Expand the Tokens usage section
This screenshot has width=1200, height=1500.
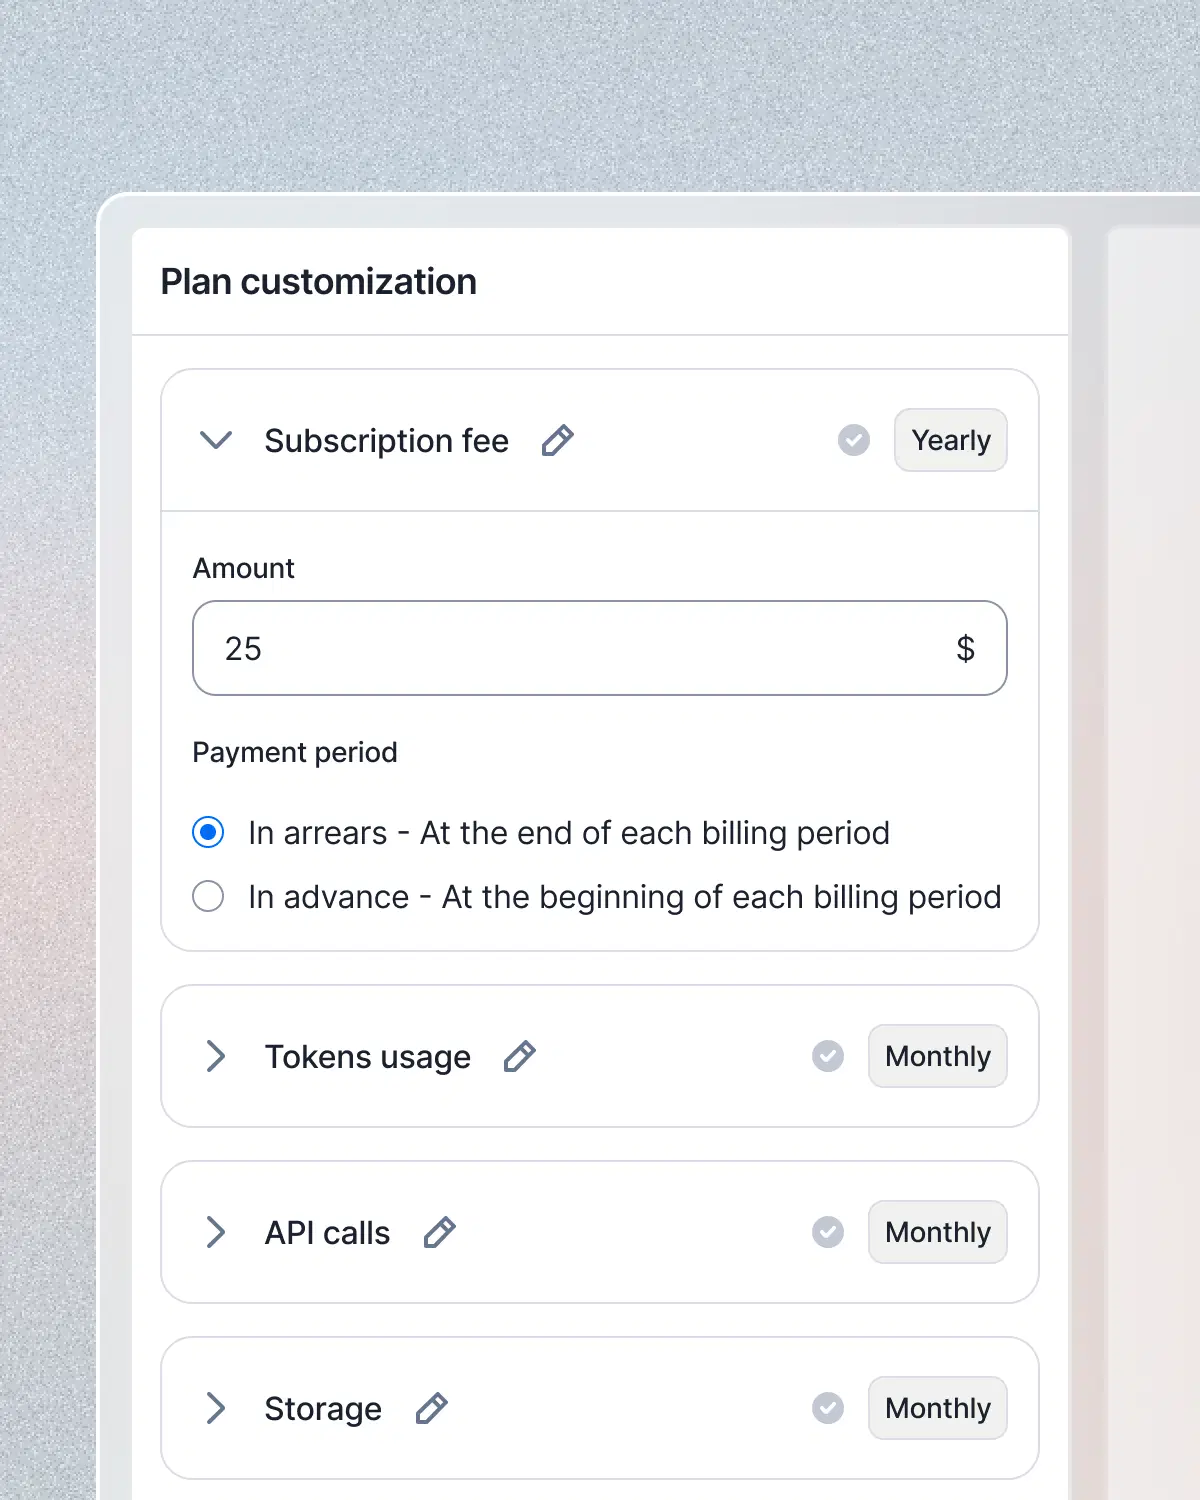click(x=215, y=1056)
